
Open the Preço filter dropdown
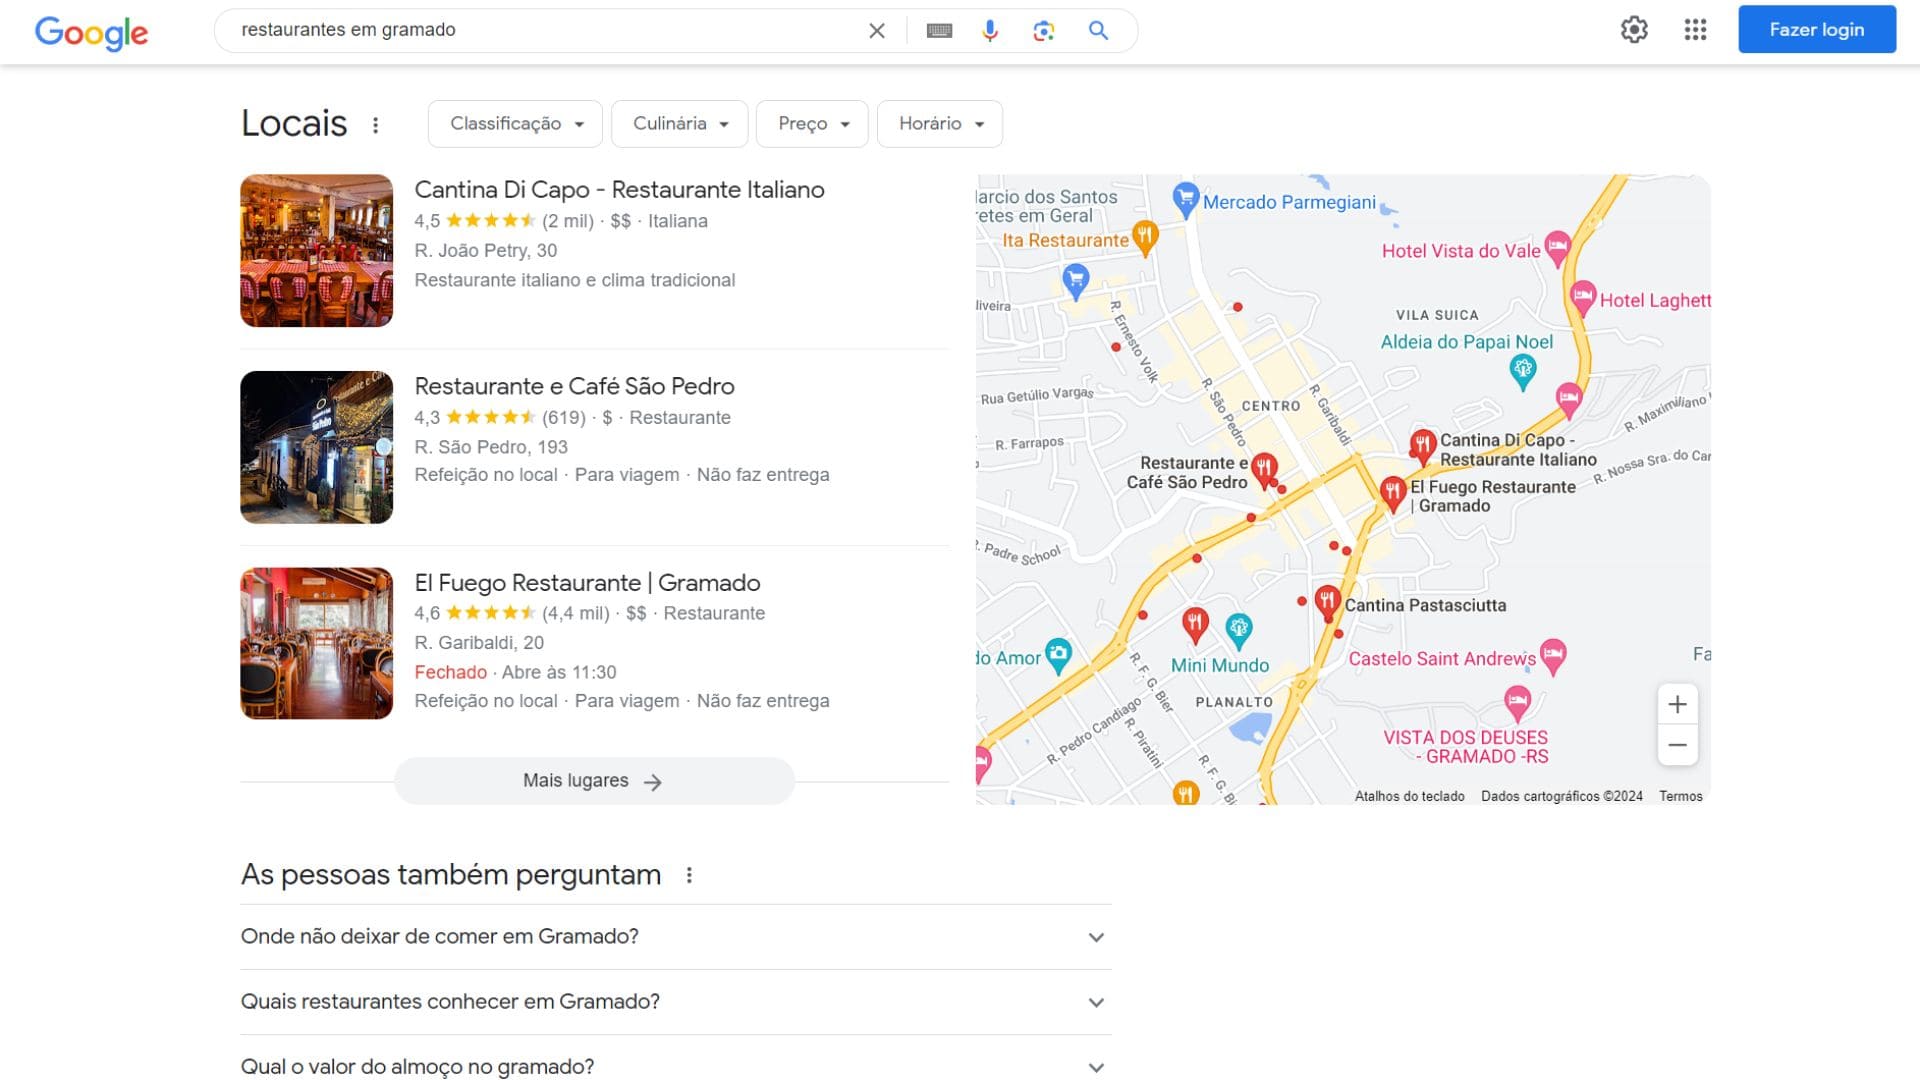point(812,124)
